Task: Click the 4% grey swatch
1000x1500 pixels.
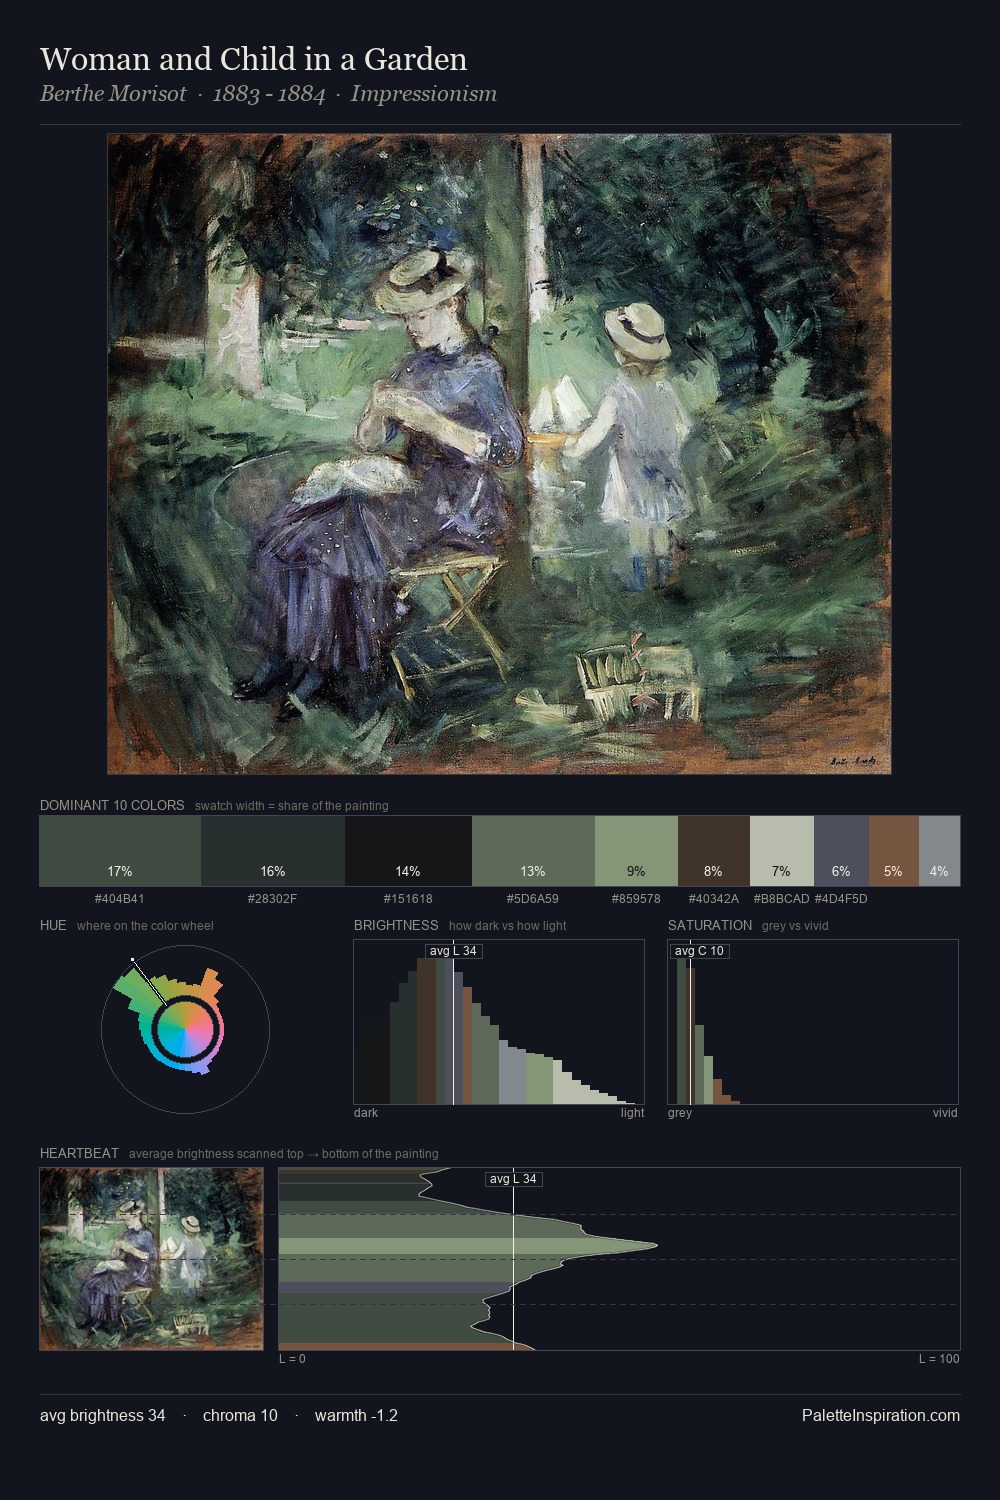Action: click(939, 851)
